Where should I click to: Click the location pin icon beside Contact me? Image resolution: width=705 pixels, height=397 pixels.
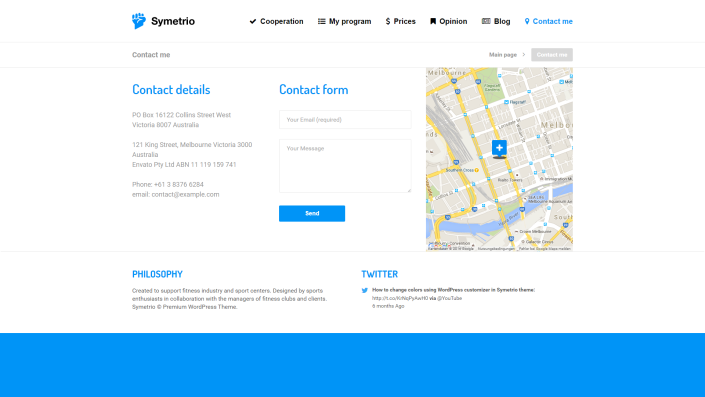(527, 21)
